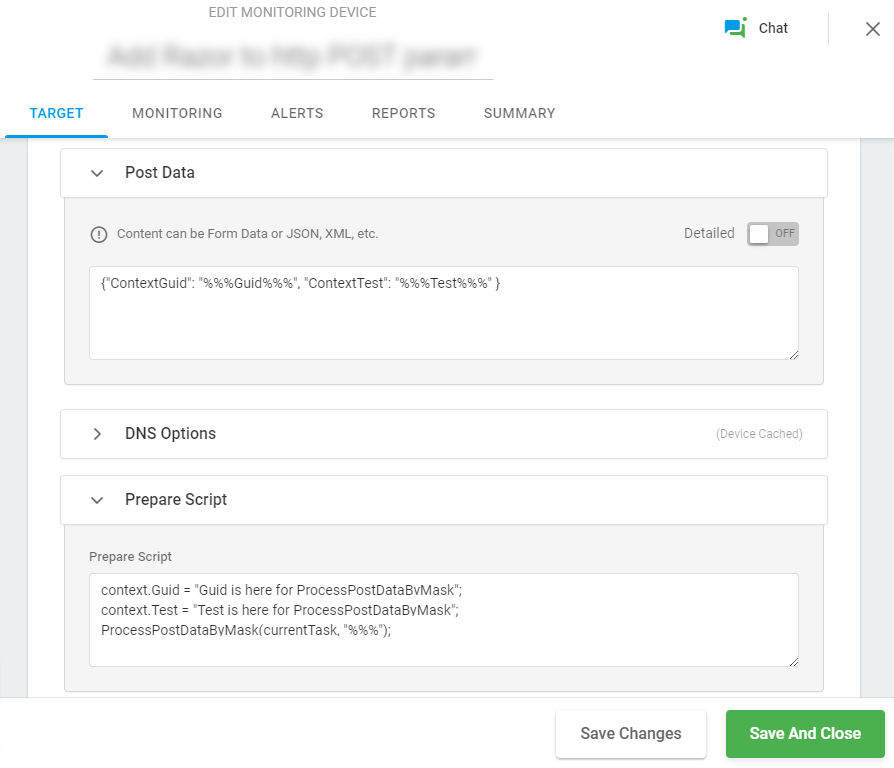Click the Device Cached label in DNS Options
The image size is (894, 768).
click(x=758, y=434)
